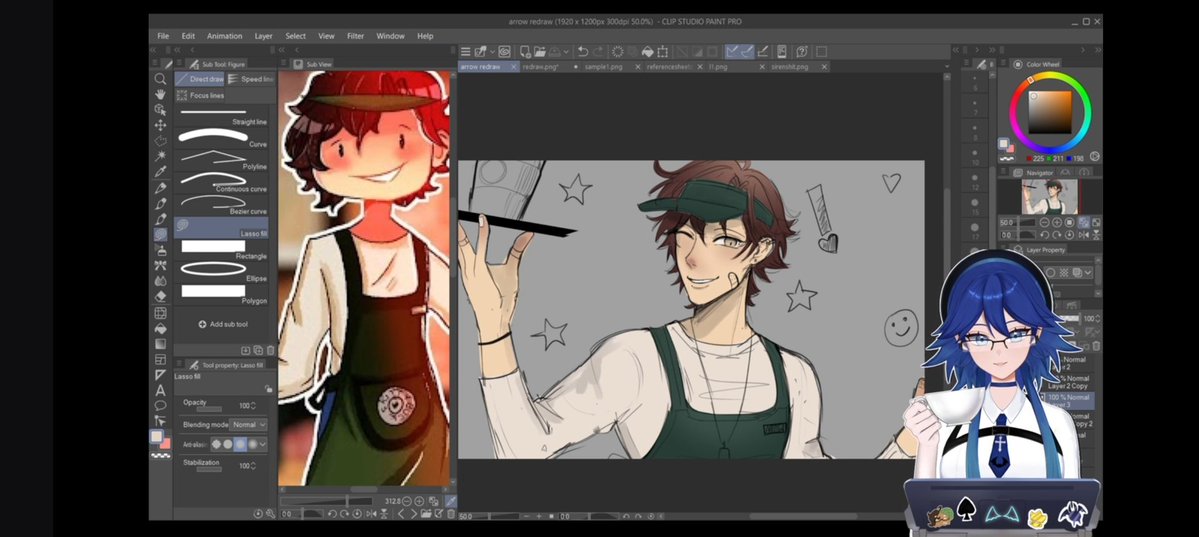Open the menu dropdown next to CLIP STUDIO
The width and height of the screenshot is (1199, 537).
click(x=492, y=51)
